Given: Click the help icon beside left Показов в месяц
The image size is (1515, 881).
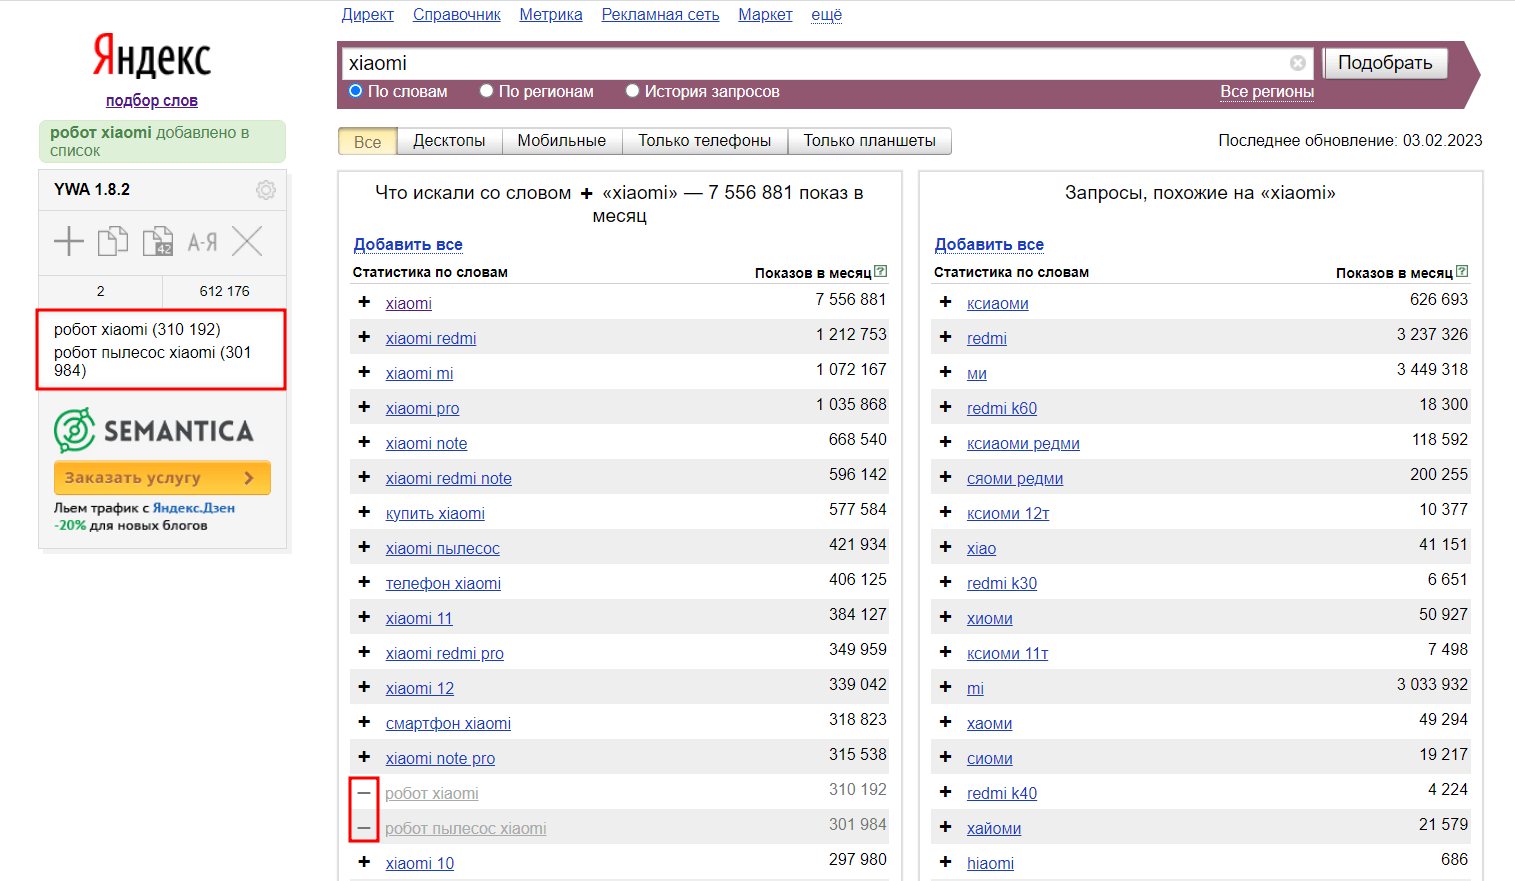Looking at the screenshot, I should pos(880,271).
